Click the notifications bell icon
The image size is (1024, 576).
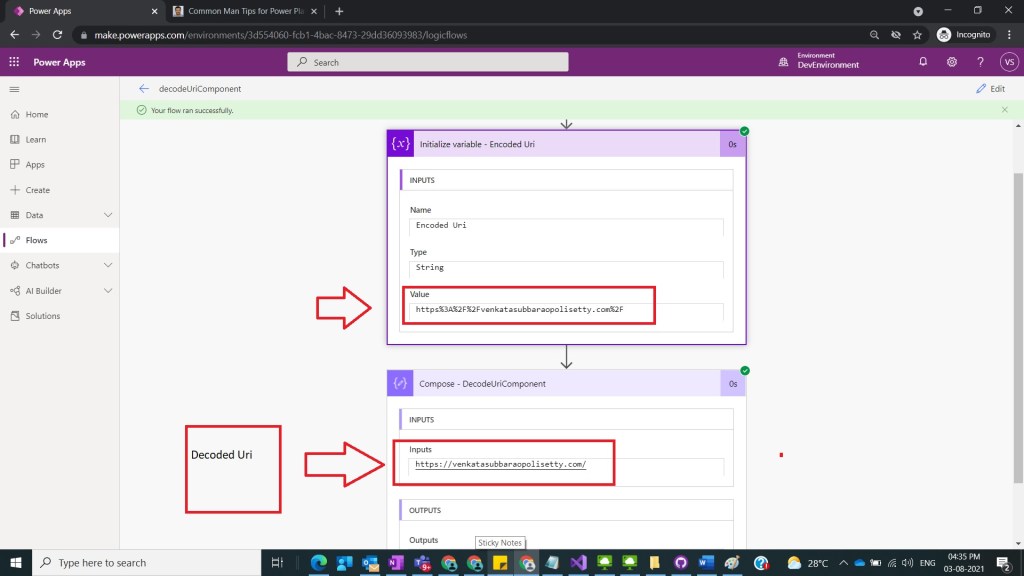tap(923, 62)
